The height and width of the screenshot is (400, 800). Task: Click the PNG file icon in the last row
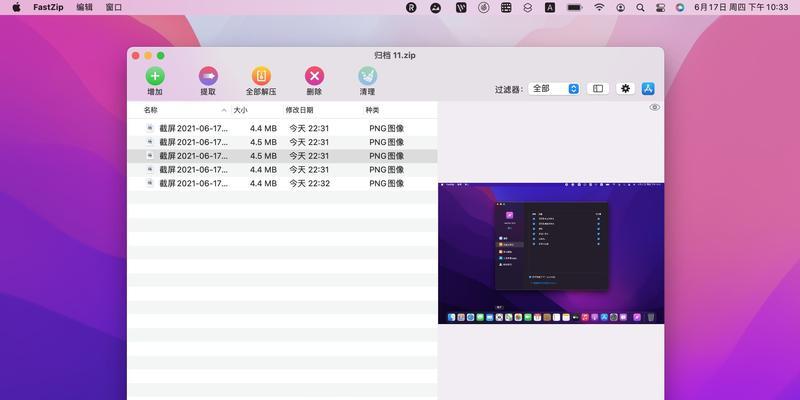coord(149,183)
